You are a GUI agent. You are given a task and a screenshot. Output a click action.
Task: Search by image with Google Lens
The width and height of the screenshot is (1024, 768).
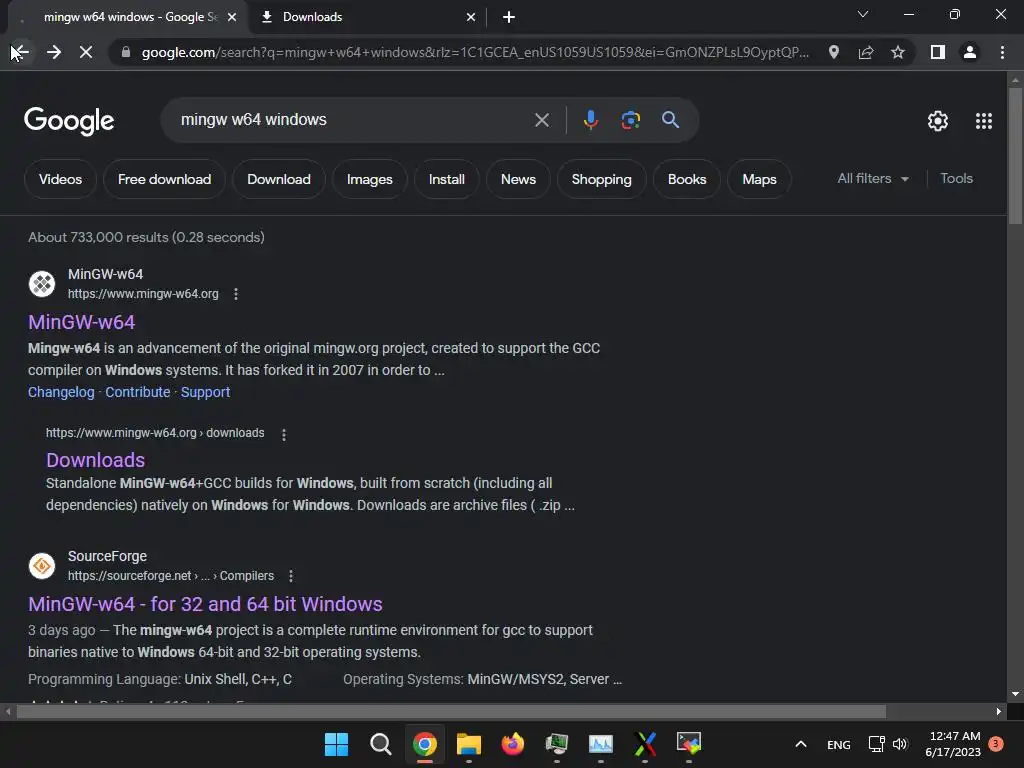point(630,120)
